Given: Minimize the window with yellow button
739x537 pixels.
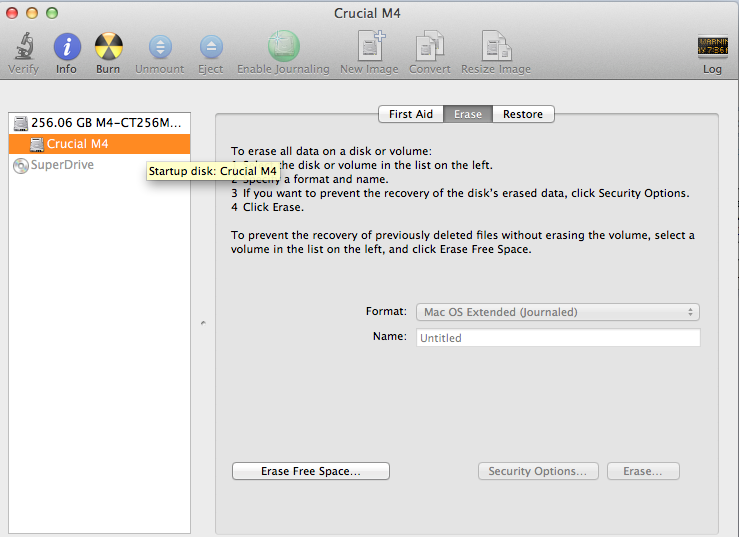Looking at the screenshot, I should (x=32, y=13).
